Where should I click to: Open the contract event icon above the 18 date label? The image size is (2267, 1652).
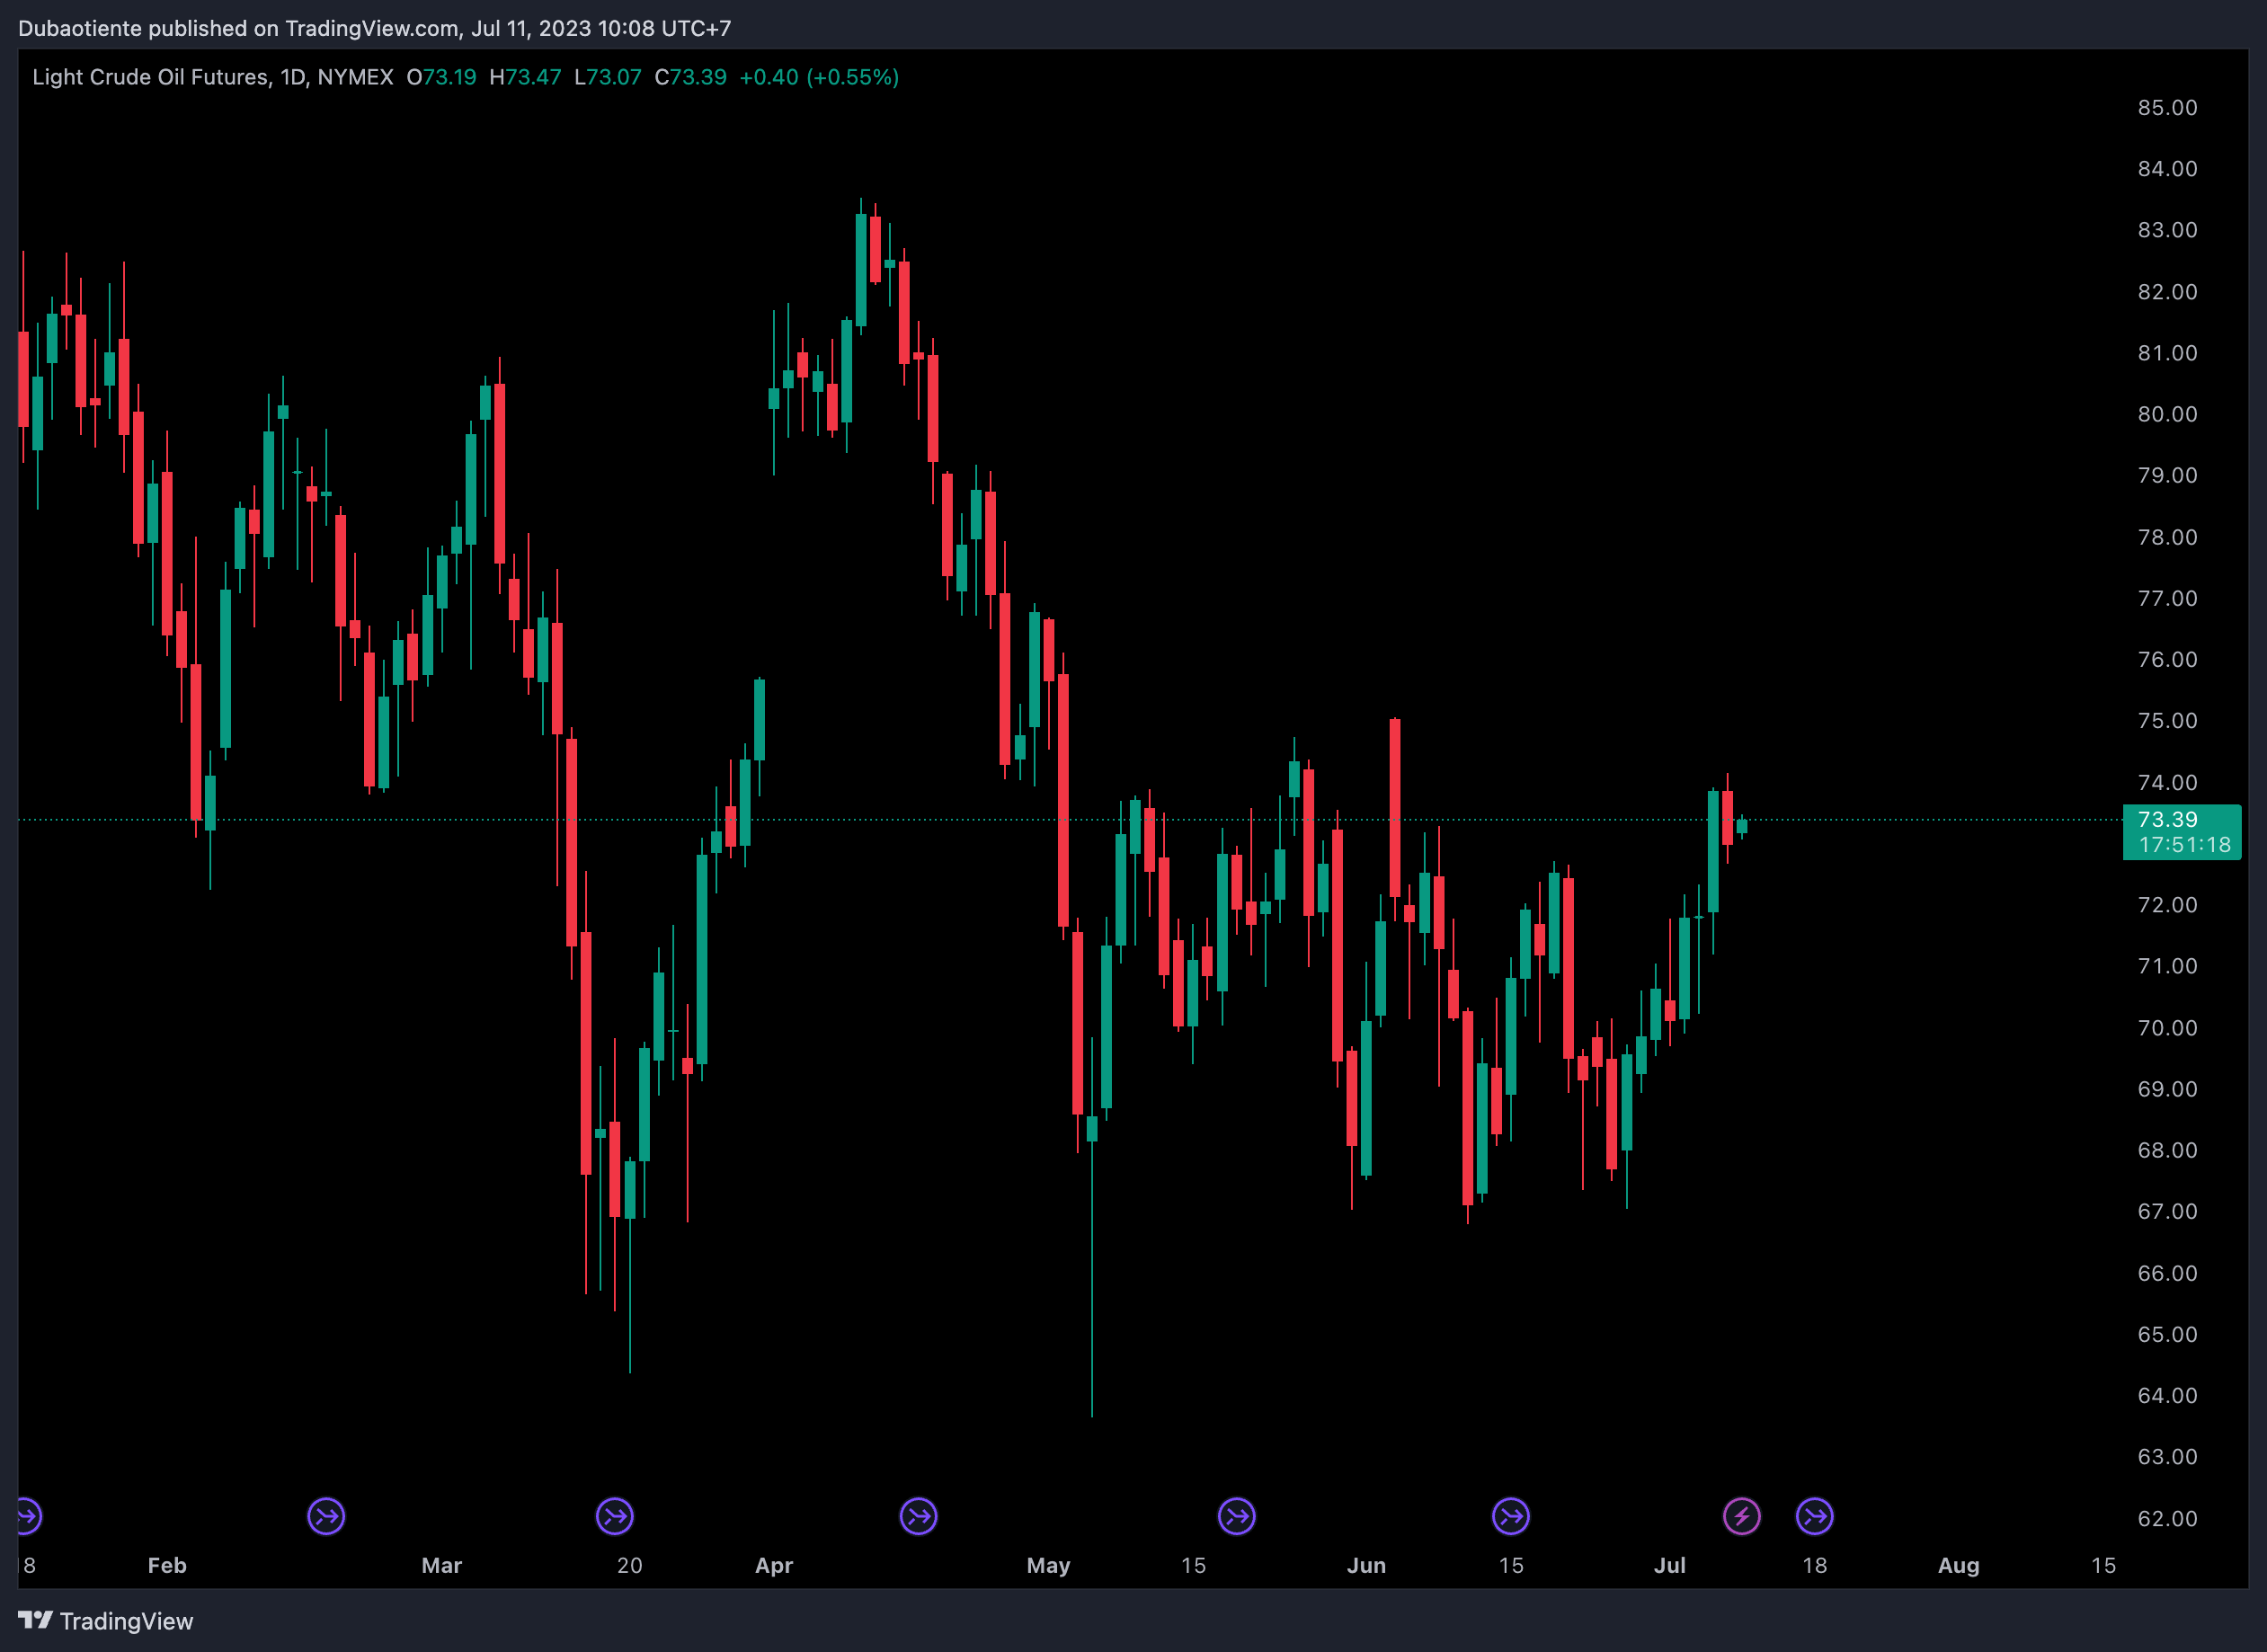[x=1815, y=1516]
